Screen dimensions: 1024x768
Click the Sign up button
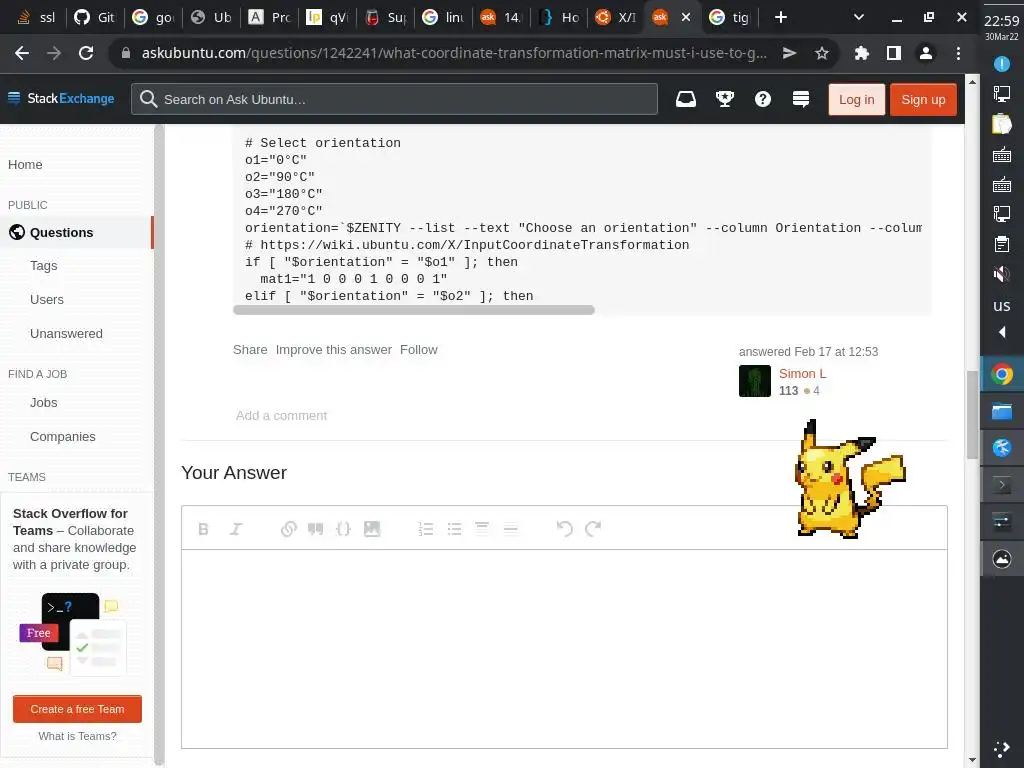click(923, 99)
